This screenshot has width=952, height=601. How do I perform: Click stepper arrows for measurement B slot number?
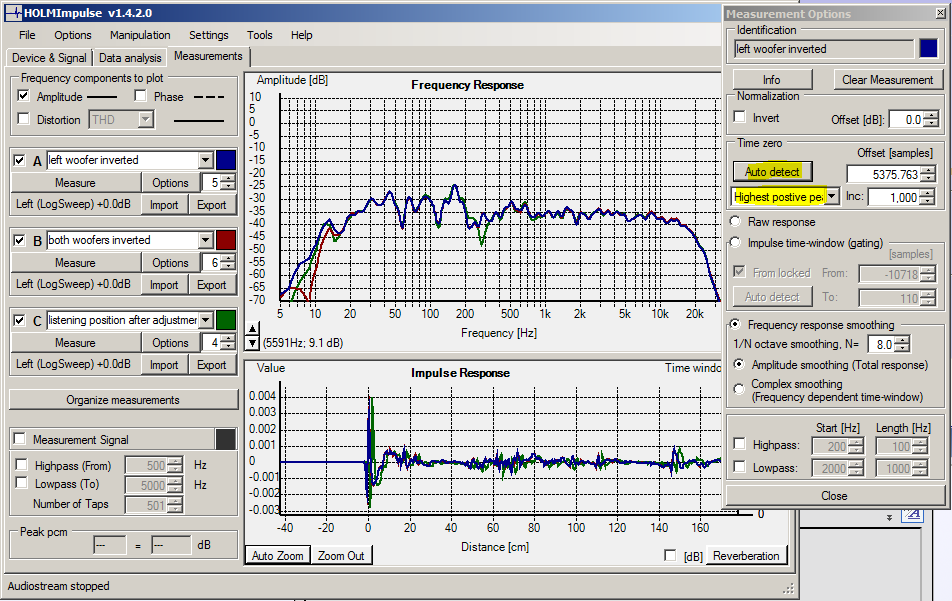coord(228,262)
